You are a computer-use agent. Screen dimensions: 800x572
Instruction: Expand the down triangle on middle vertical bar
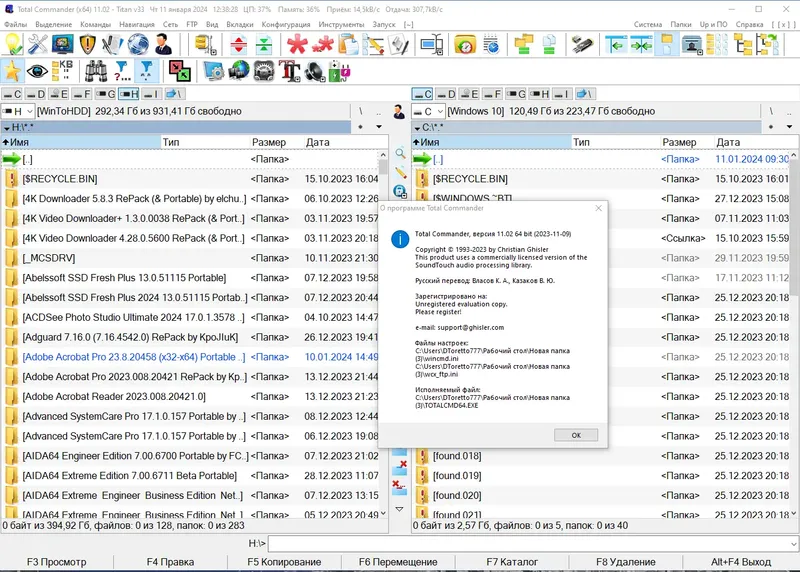399,509
